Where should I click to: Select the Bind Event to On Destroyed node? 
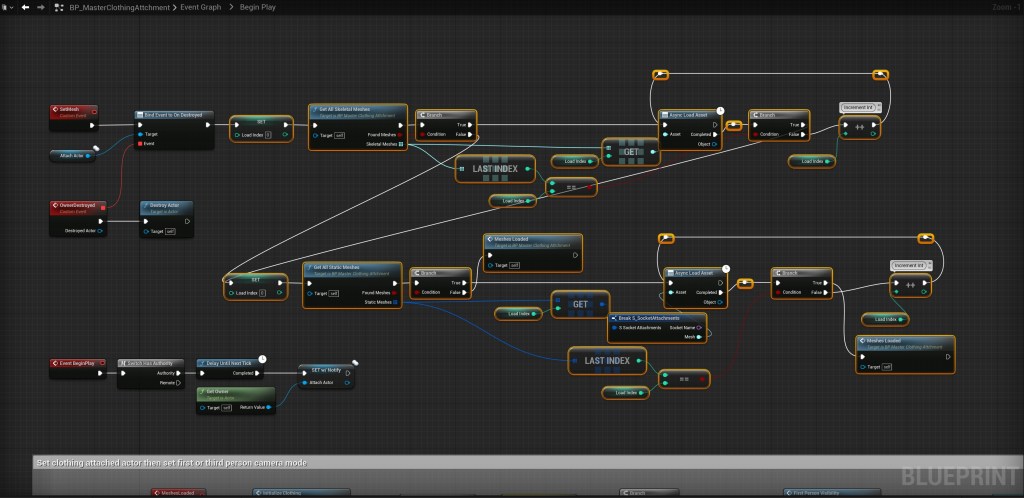click(x=172, y=115)
